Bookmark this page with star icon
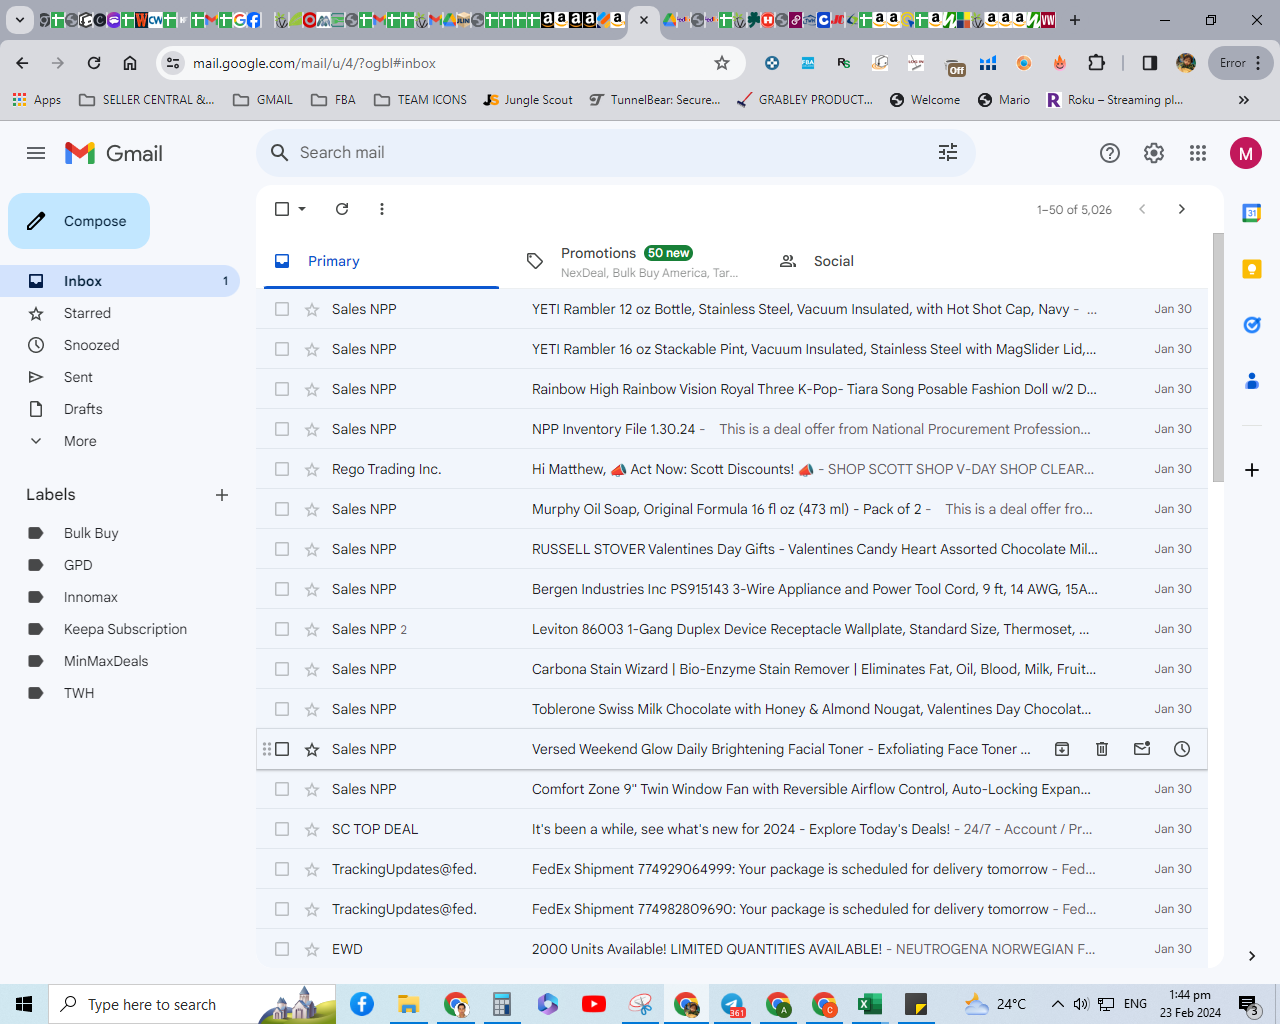Viewport: 1280px width, 1024px height. click(x=722, y=63)
